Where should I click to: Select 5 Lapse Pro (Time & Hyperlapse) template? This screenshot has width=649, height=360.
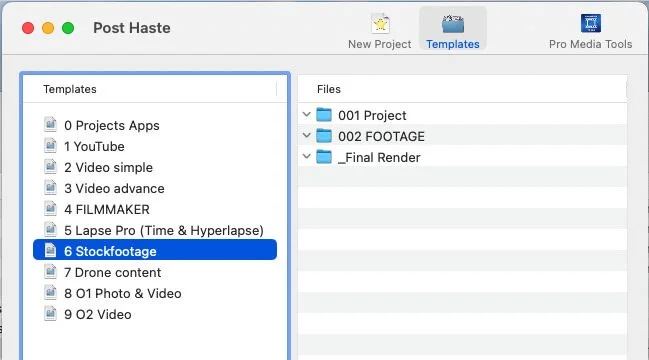pos(164,230)
